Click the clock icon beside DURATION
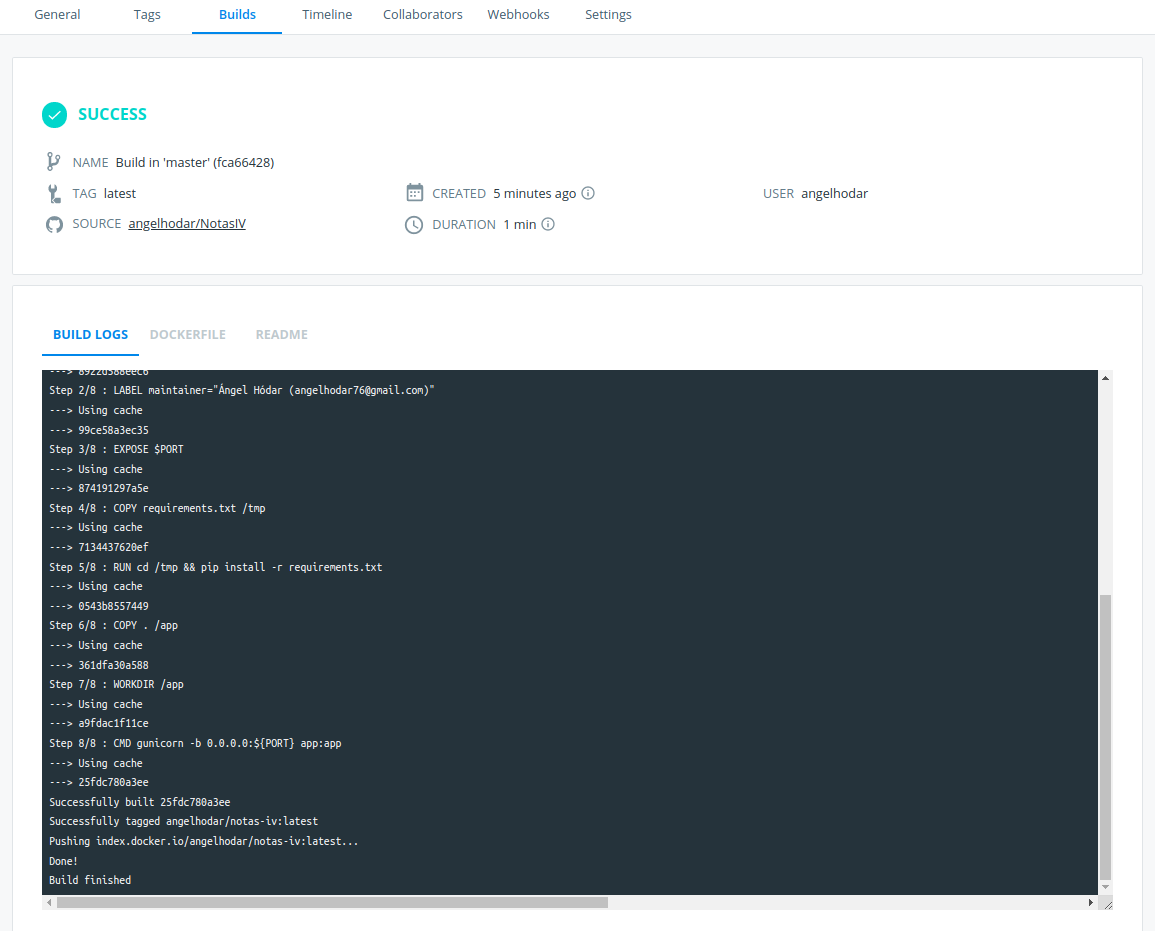Viewport: 1155px width, 931px height. [x=414, y=225]
